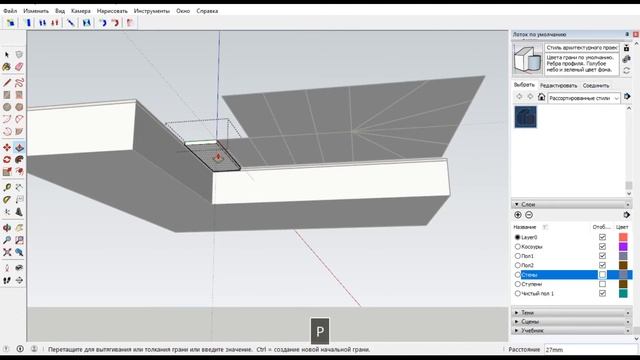
Task: Open the Инструменты menu
Action: (x=152, y=11)
